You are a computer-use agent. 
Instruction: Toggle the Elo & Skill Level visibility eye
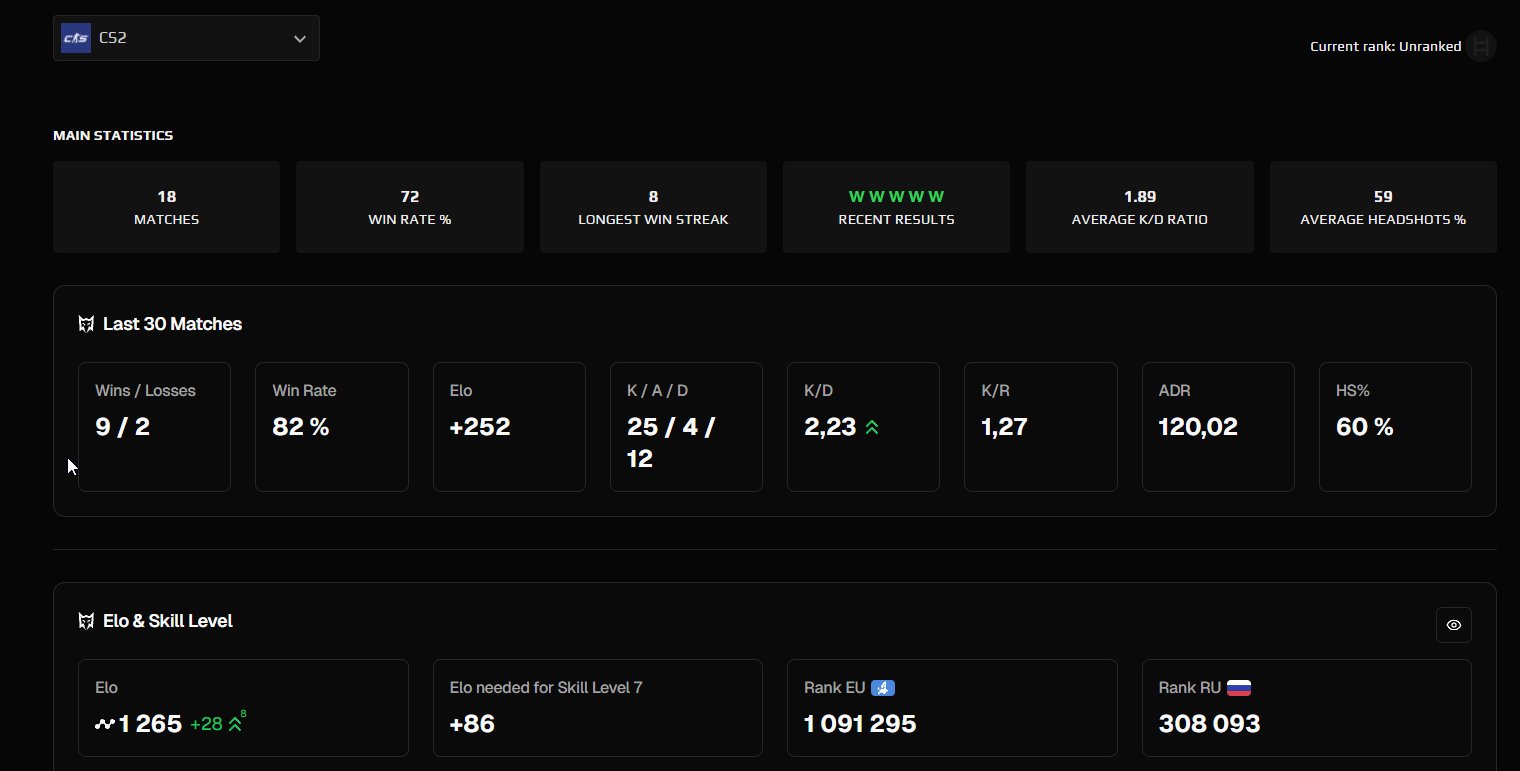1454,625
